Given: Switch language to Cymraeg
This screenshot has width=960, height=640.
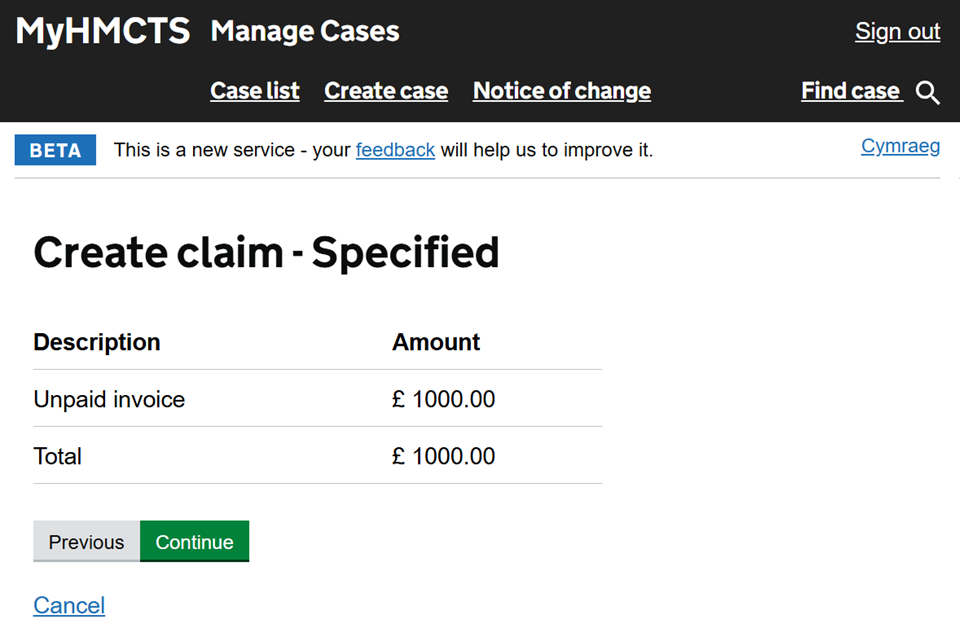Looking at the screenshot, I should (900, 147).
